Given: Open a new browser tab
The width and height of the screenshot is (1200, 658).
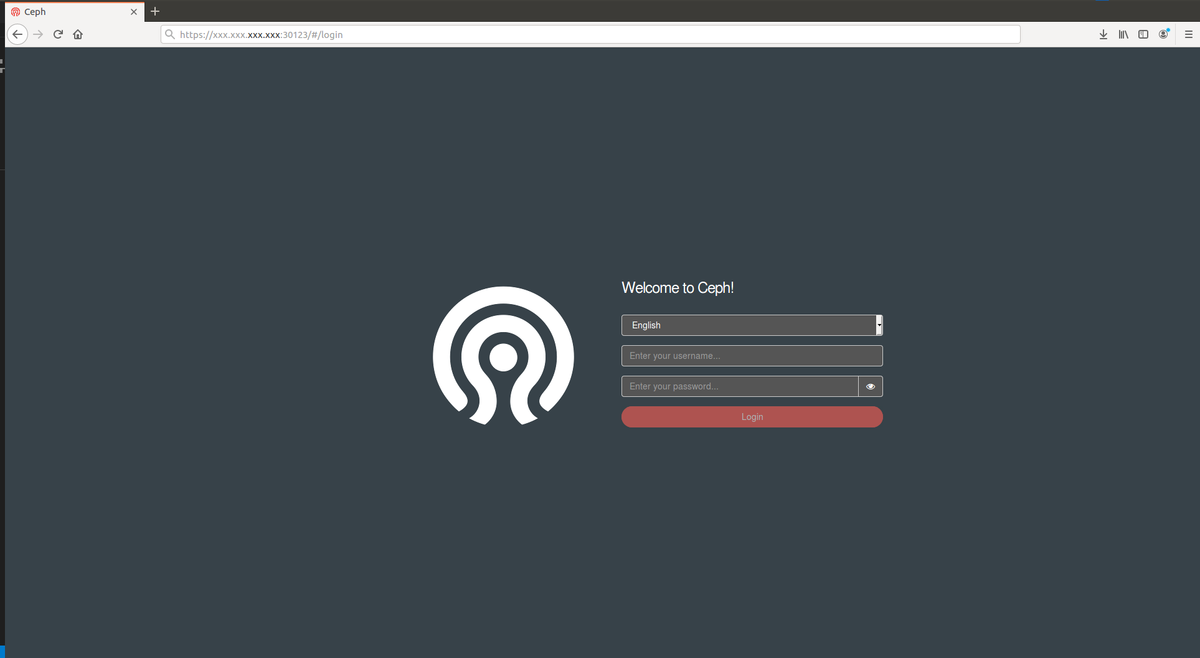Looking at the screenshot, I should coord(155,11).
